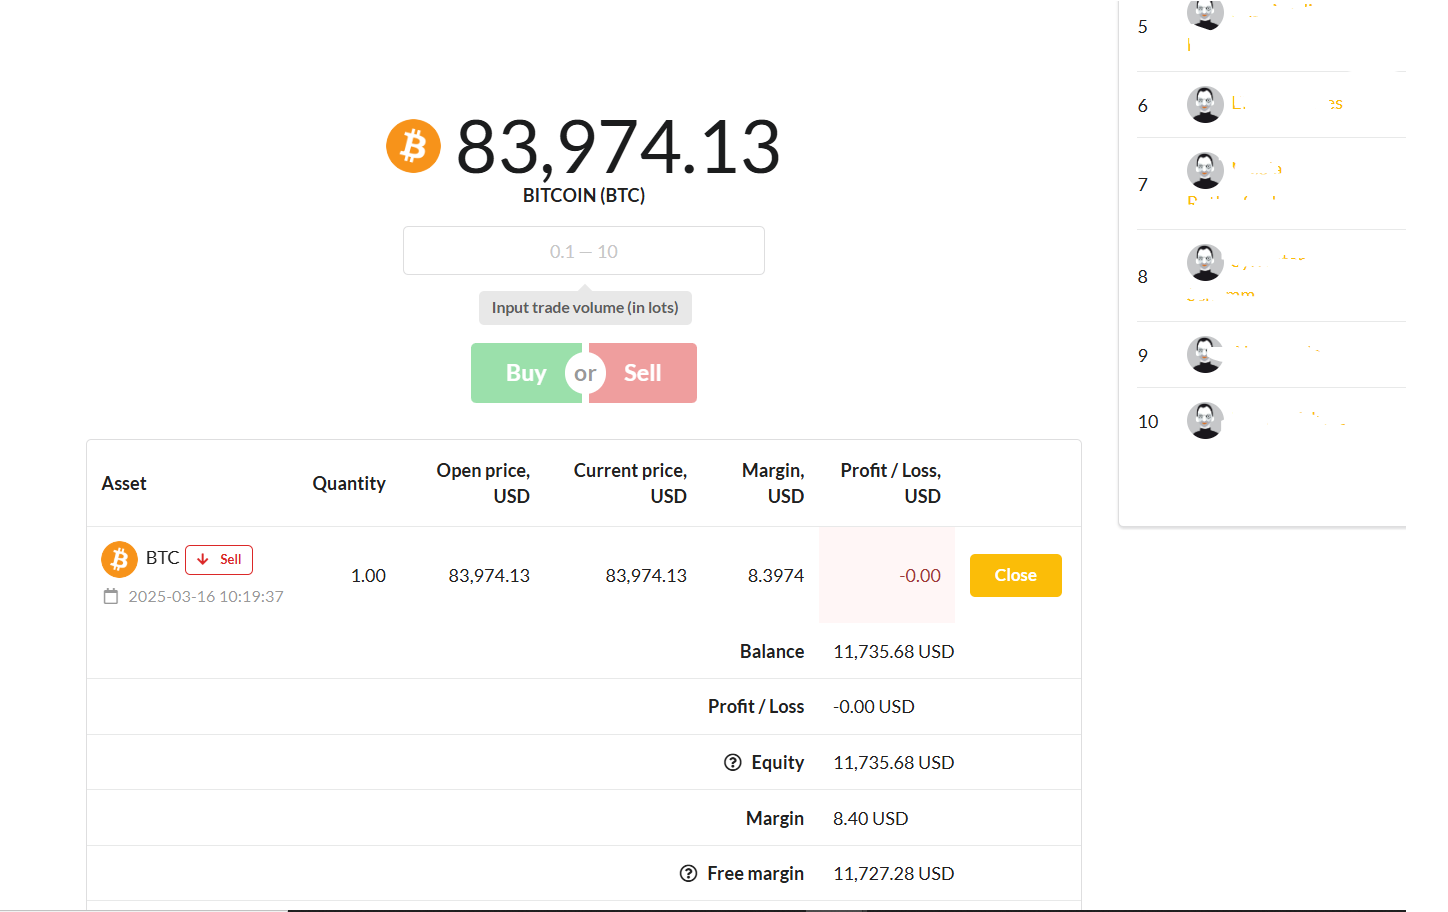1448x912 pixels.
Task: Click the red Sell tag beside BTC
Action: click(x=219, y=559)
